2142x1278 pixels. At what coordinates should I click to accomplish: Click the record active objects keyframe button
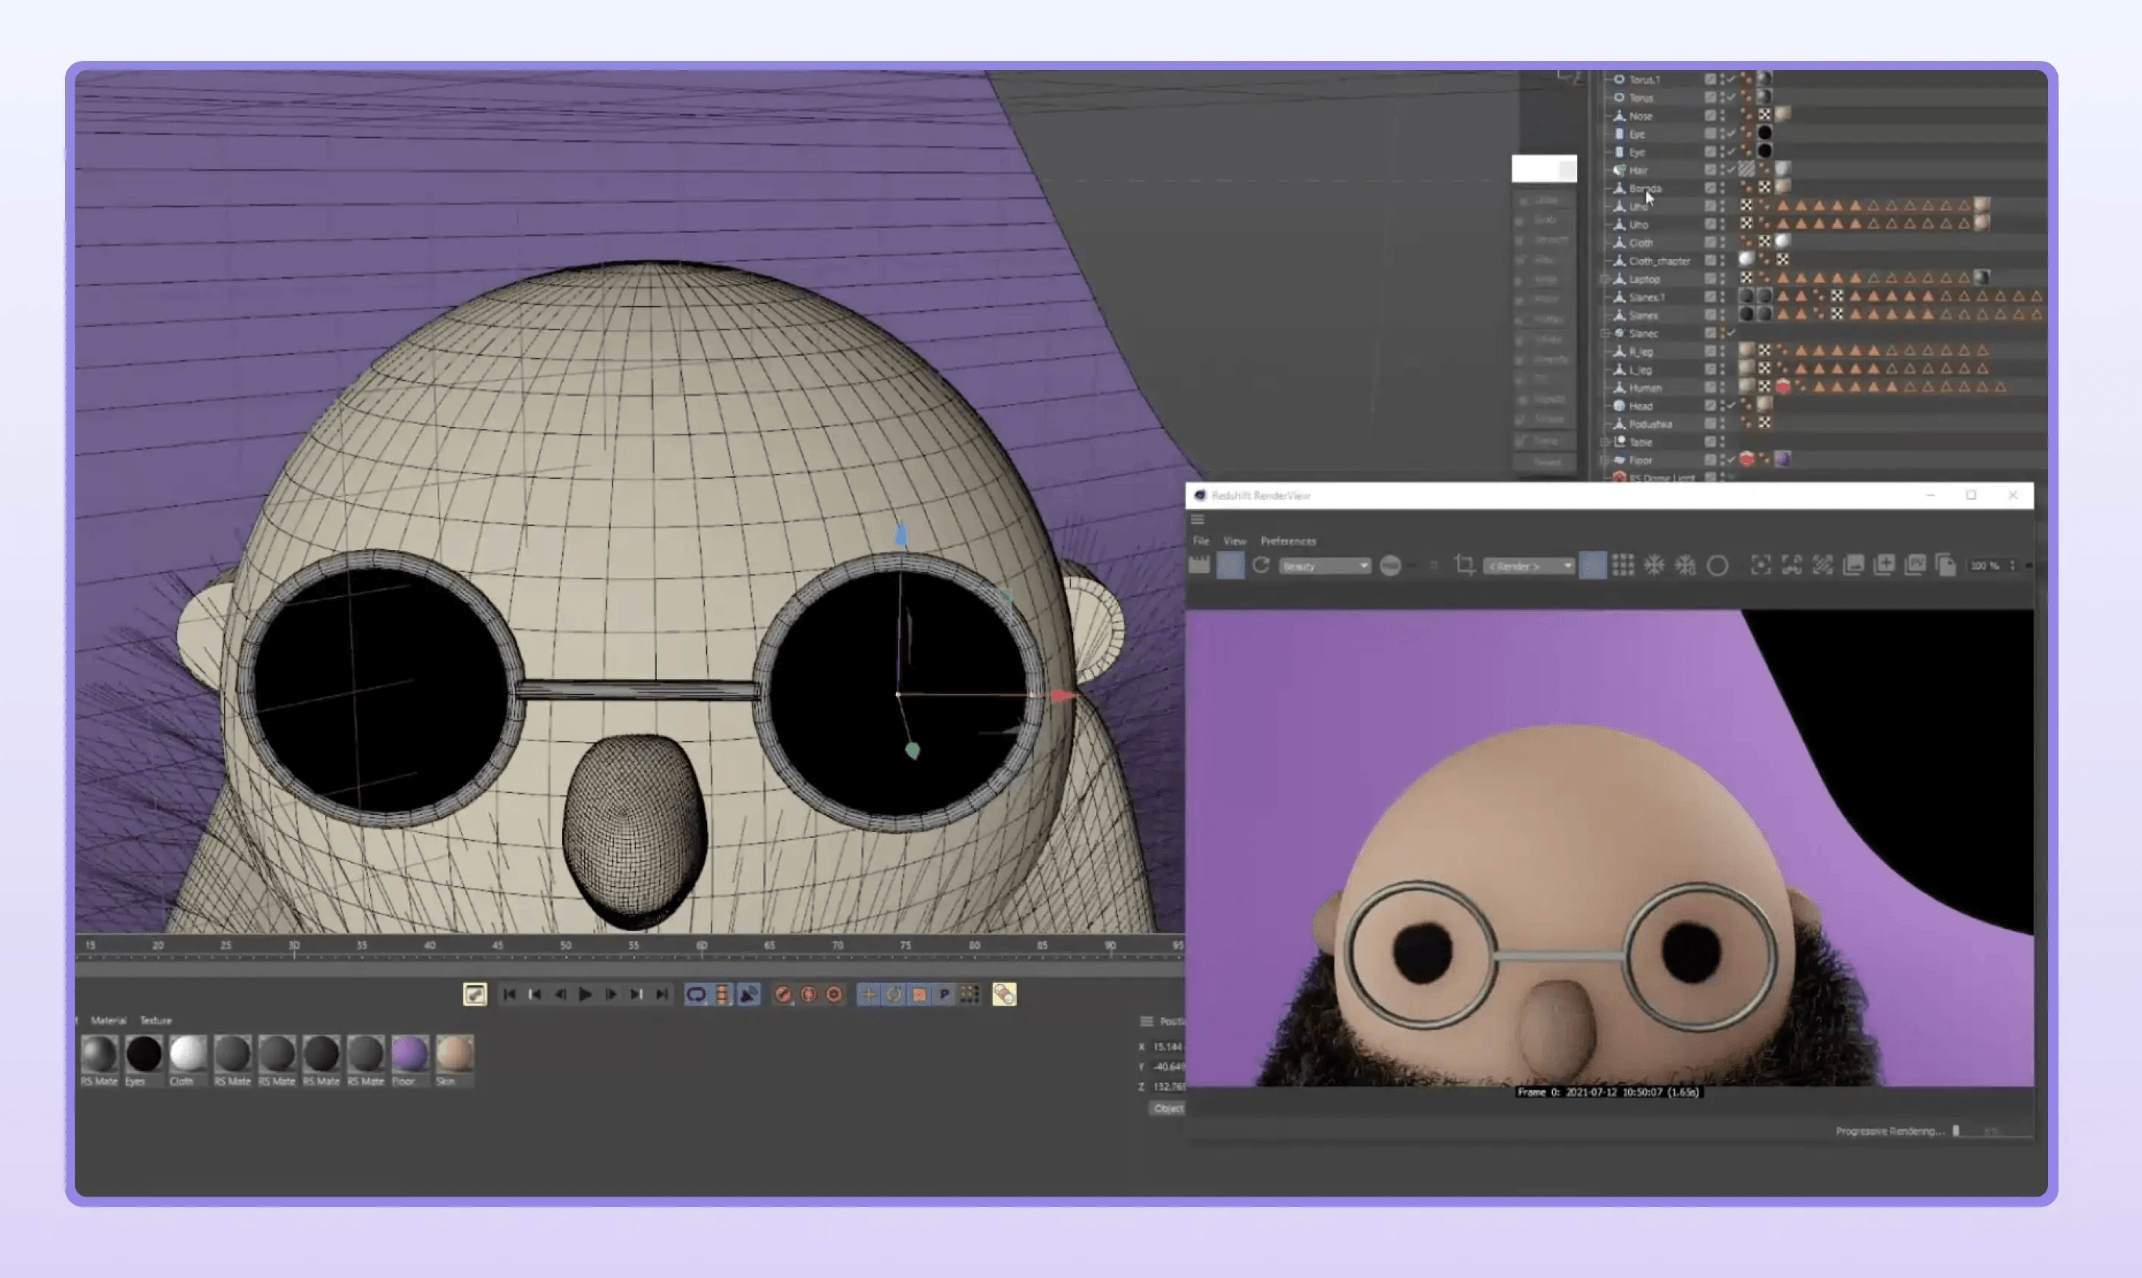point(783,994)
